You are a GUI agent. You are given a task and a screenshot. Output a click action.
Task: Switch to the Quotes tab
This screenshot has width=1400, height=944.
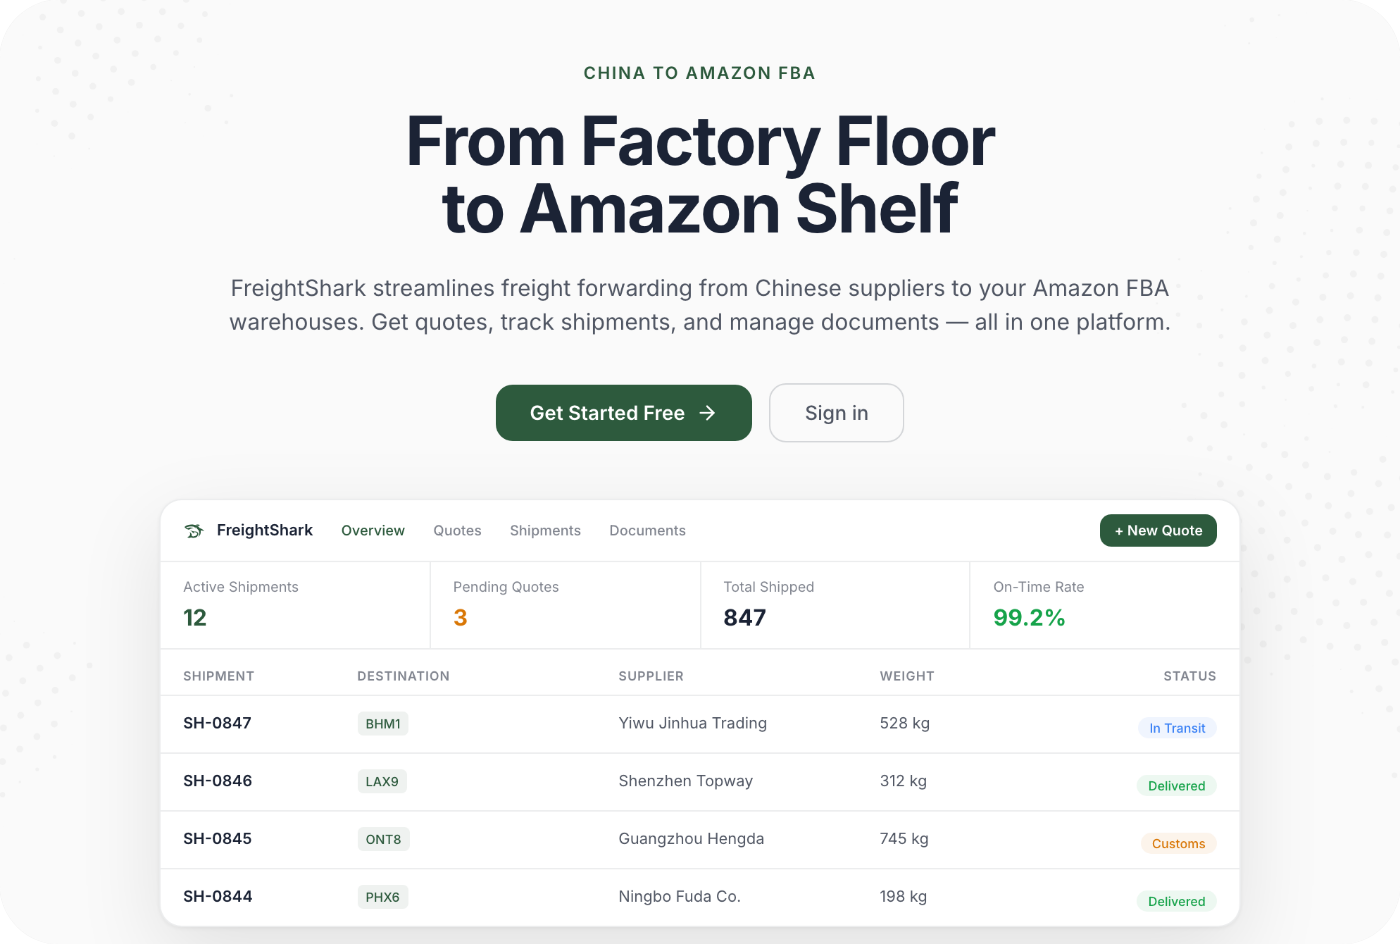[x=457, y=531]
